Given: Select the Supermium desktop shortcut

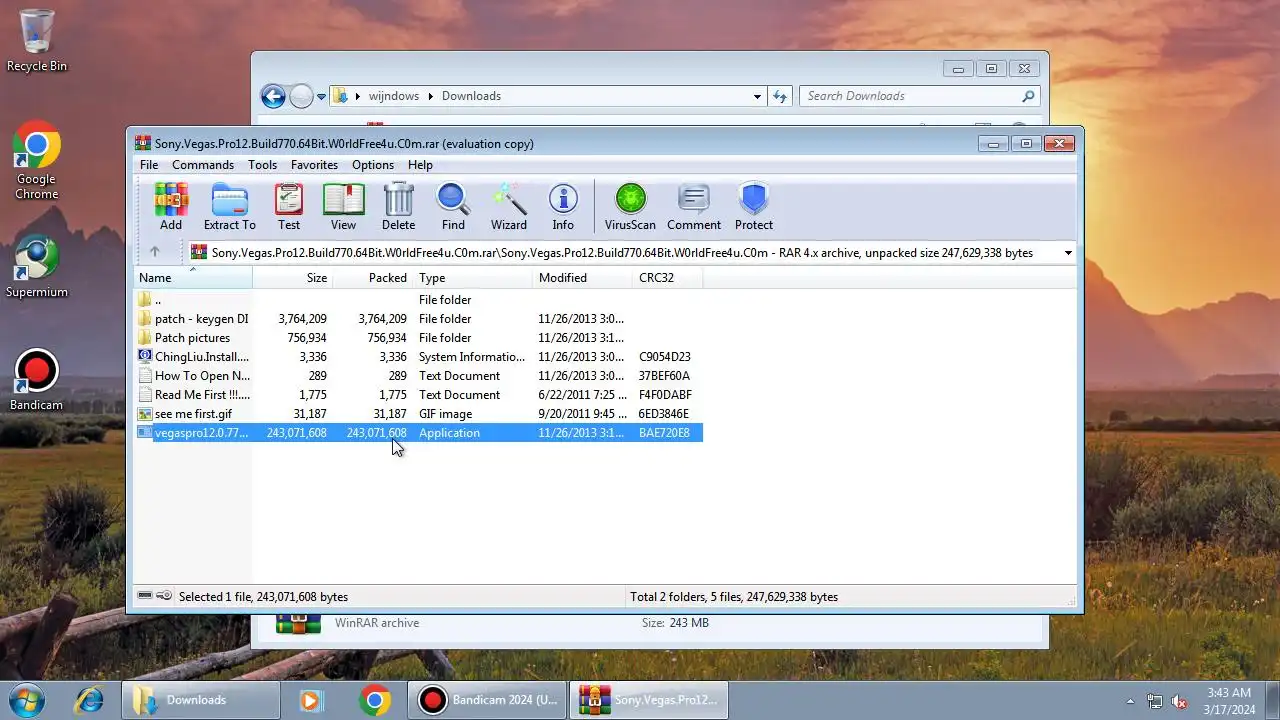Looking at the screenshot, I should click(x=37, y=267).
